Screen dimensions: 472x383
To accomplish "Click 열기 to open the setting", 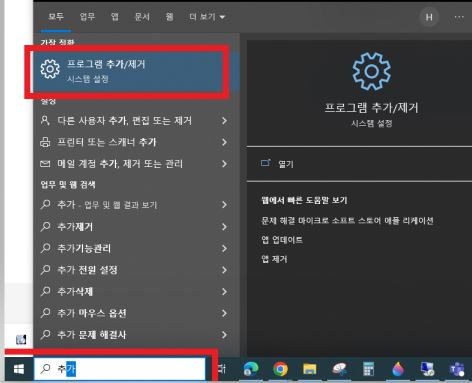I will (x=286, y=164).
